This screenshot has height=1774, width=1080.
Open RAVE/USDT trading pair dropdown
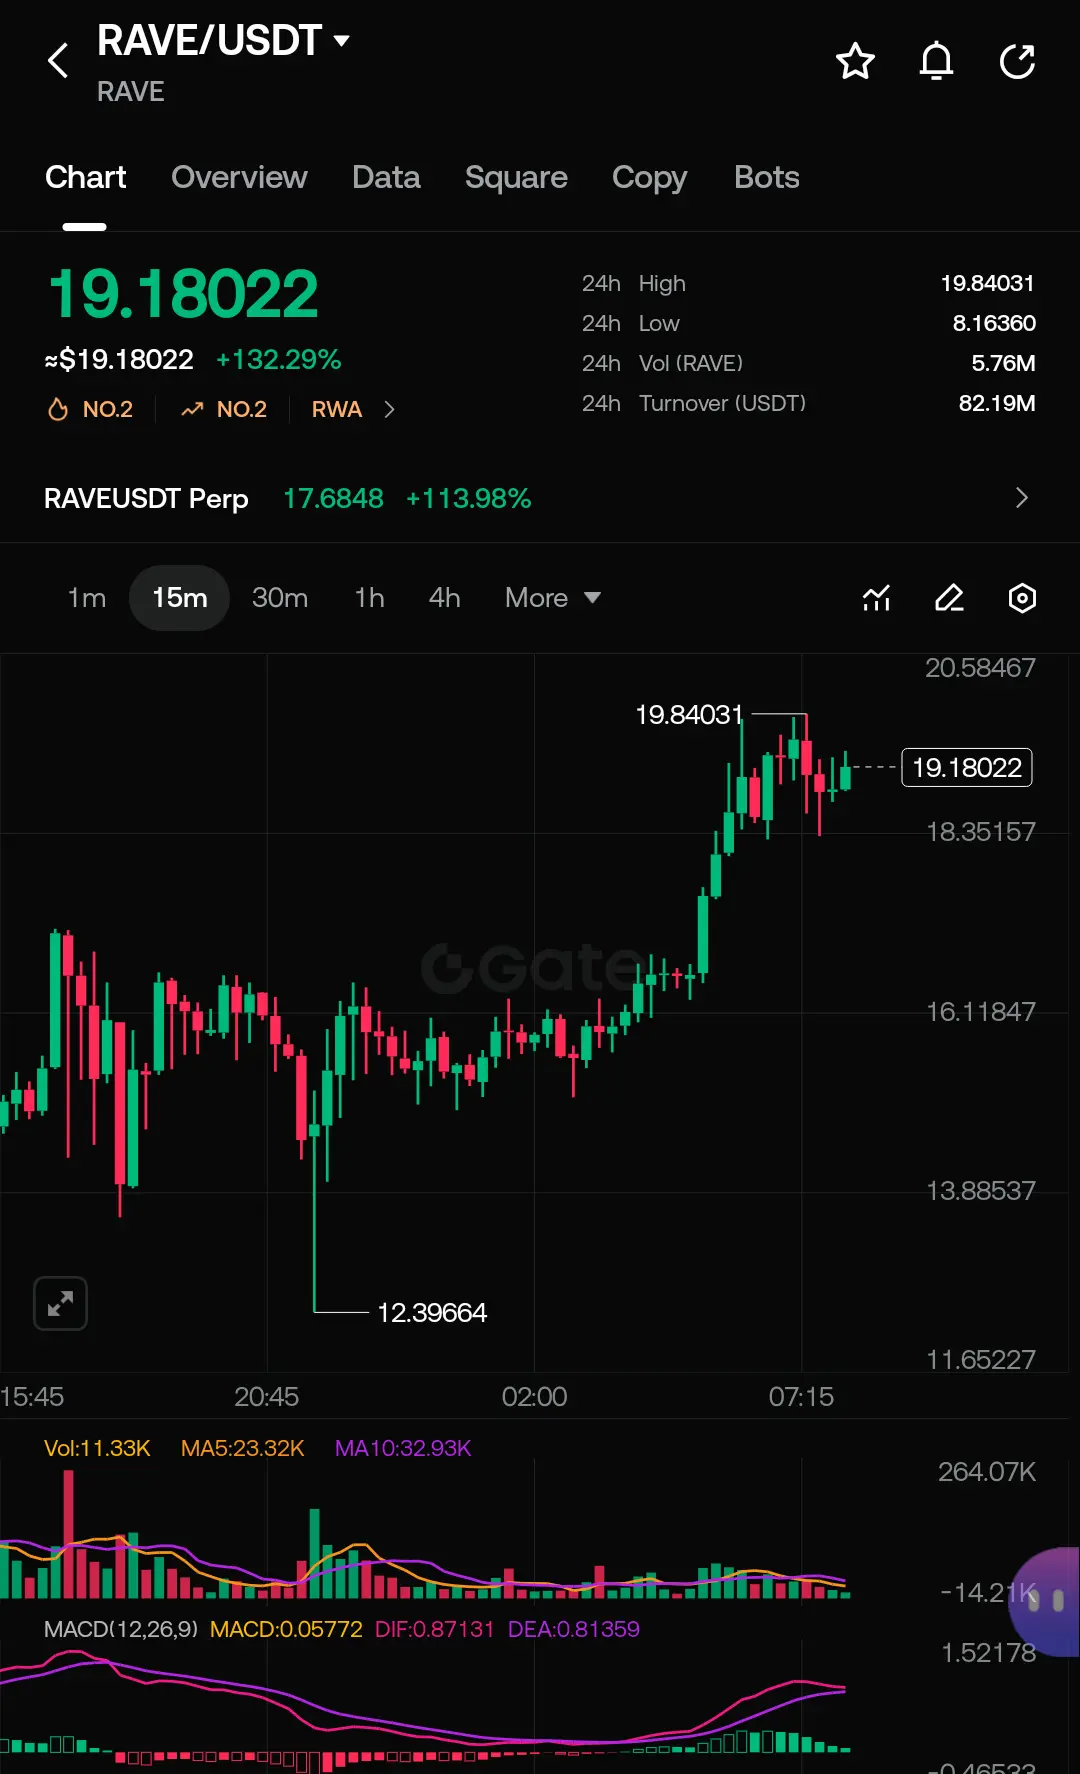coord(341,41)
